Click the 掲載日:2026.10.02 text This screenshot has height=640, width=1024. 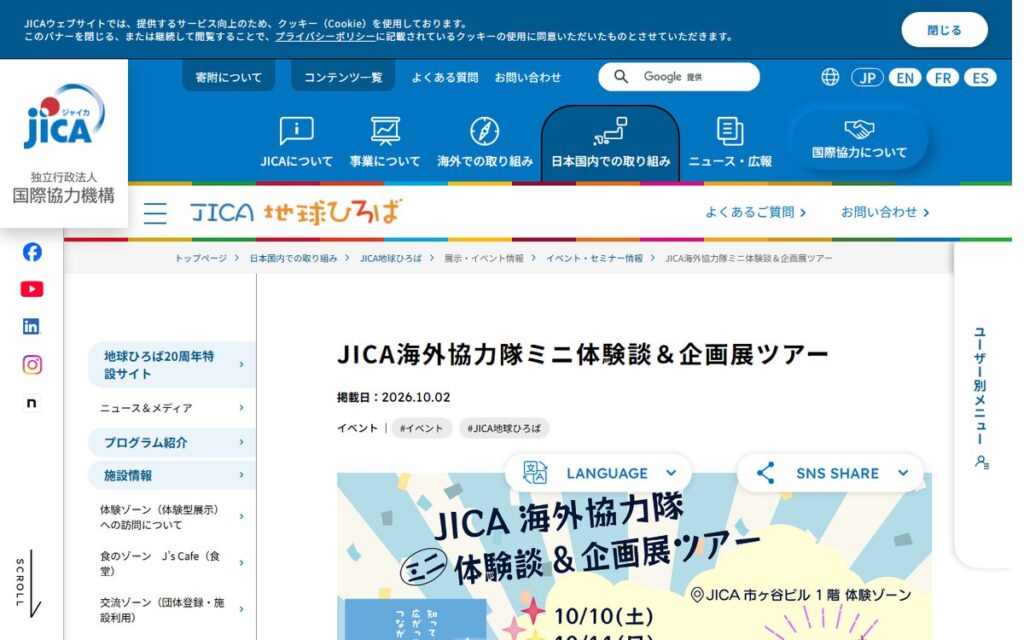coord(393,397)
